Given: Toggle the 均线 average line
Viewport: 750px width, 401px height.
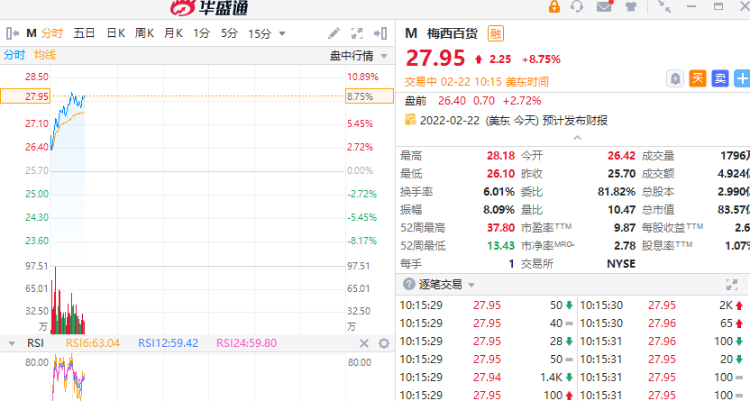Looking at the screenshot, I should [44, 55].
